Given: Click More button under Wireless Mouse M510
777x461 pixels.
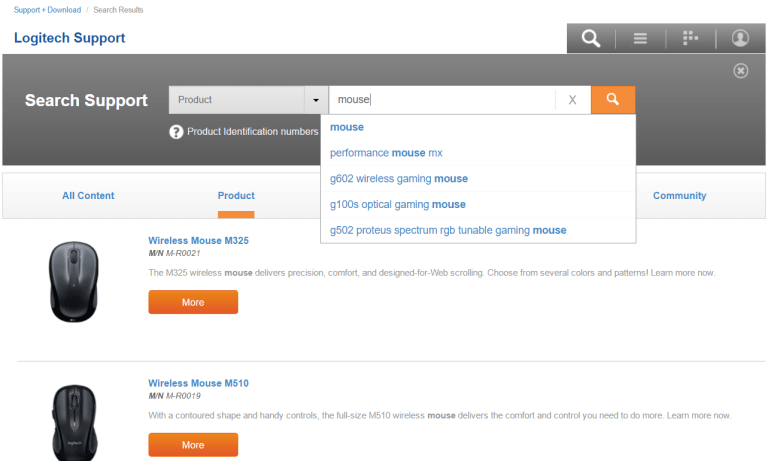Looking at the screenshot, I should click(x=193, y=445).
